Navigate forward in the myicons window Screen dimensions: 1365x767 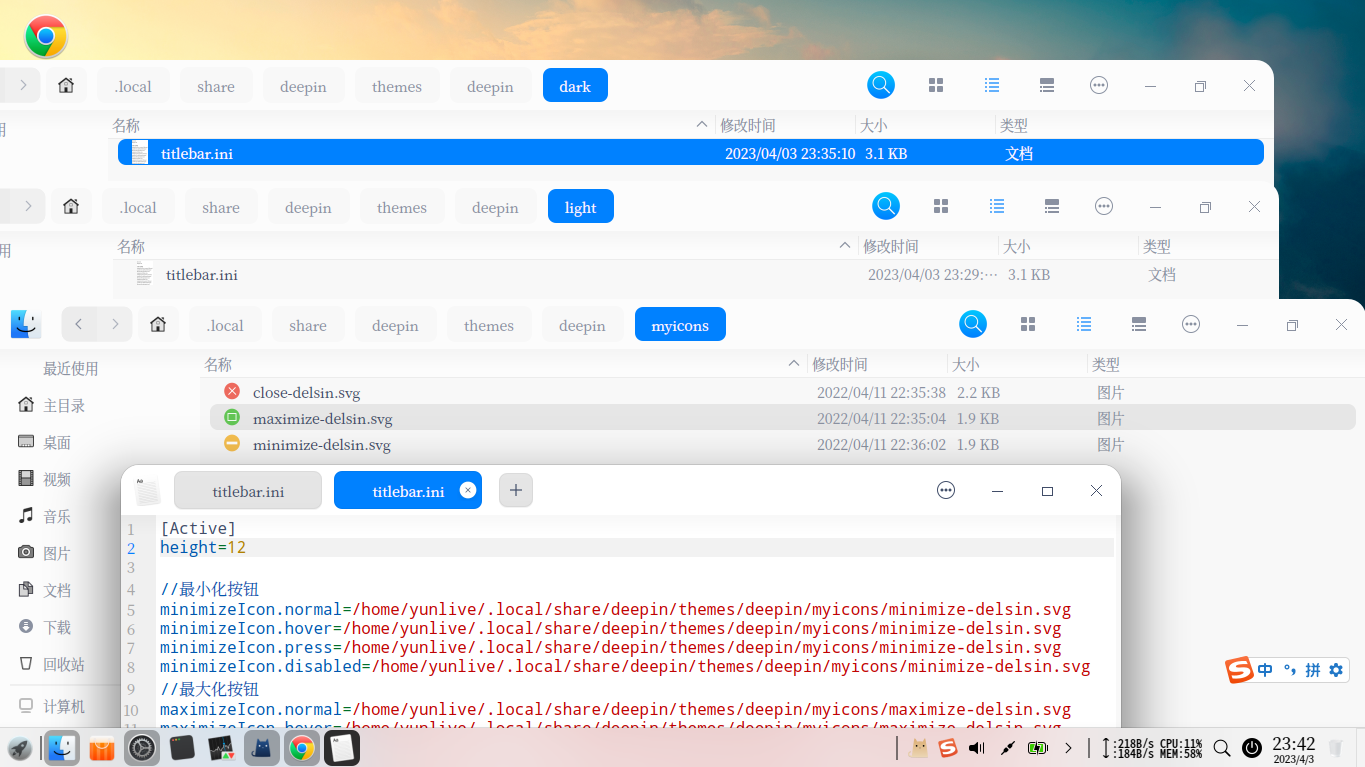click(x=116, y=325)
